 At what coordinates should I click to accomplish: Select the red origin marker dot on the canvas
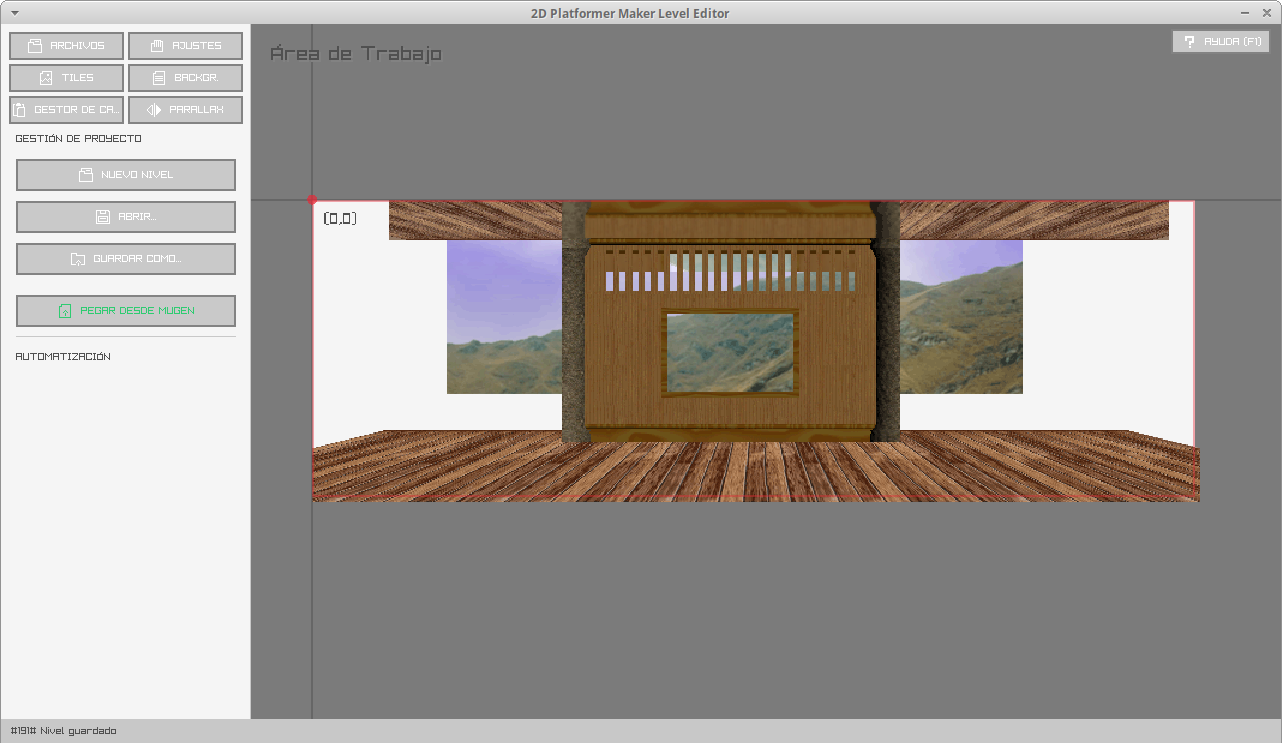click(312, 200)
